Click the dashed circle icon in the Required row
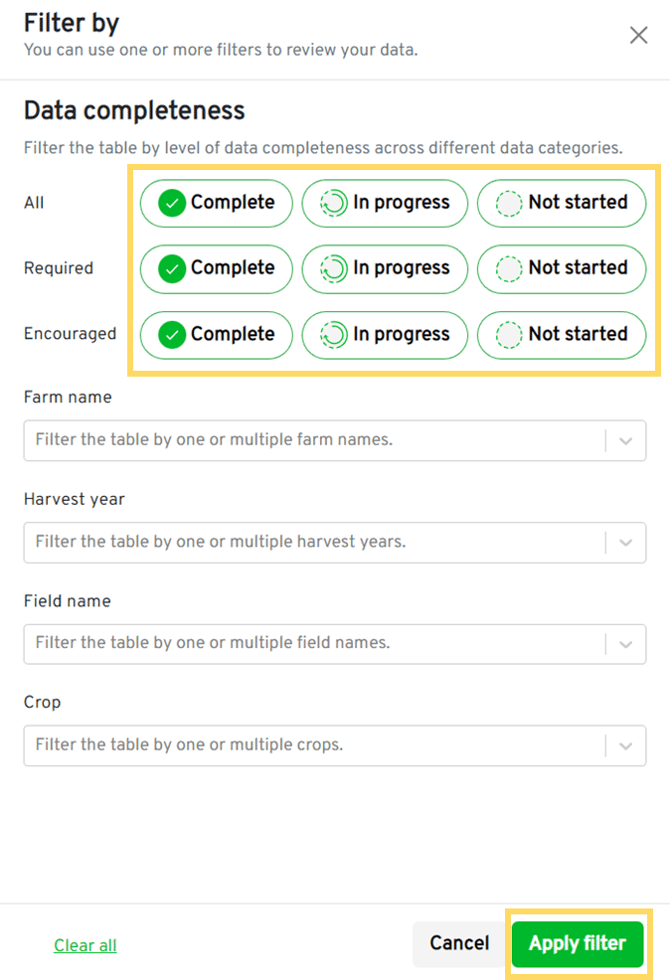 click(x=510, y=269)
